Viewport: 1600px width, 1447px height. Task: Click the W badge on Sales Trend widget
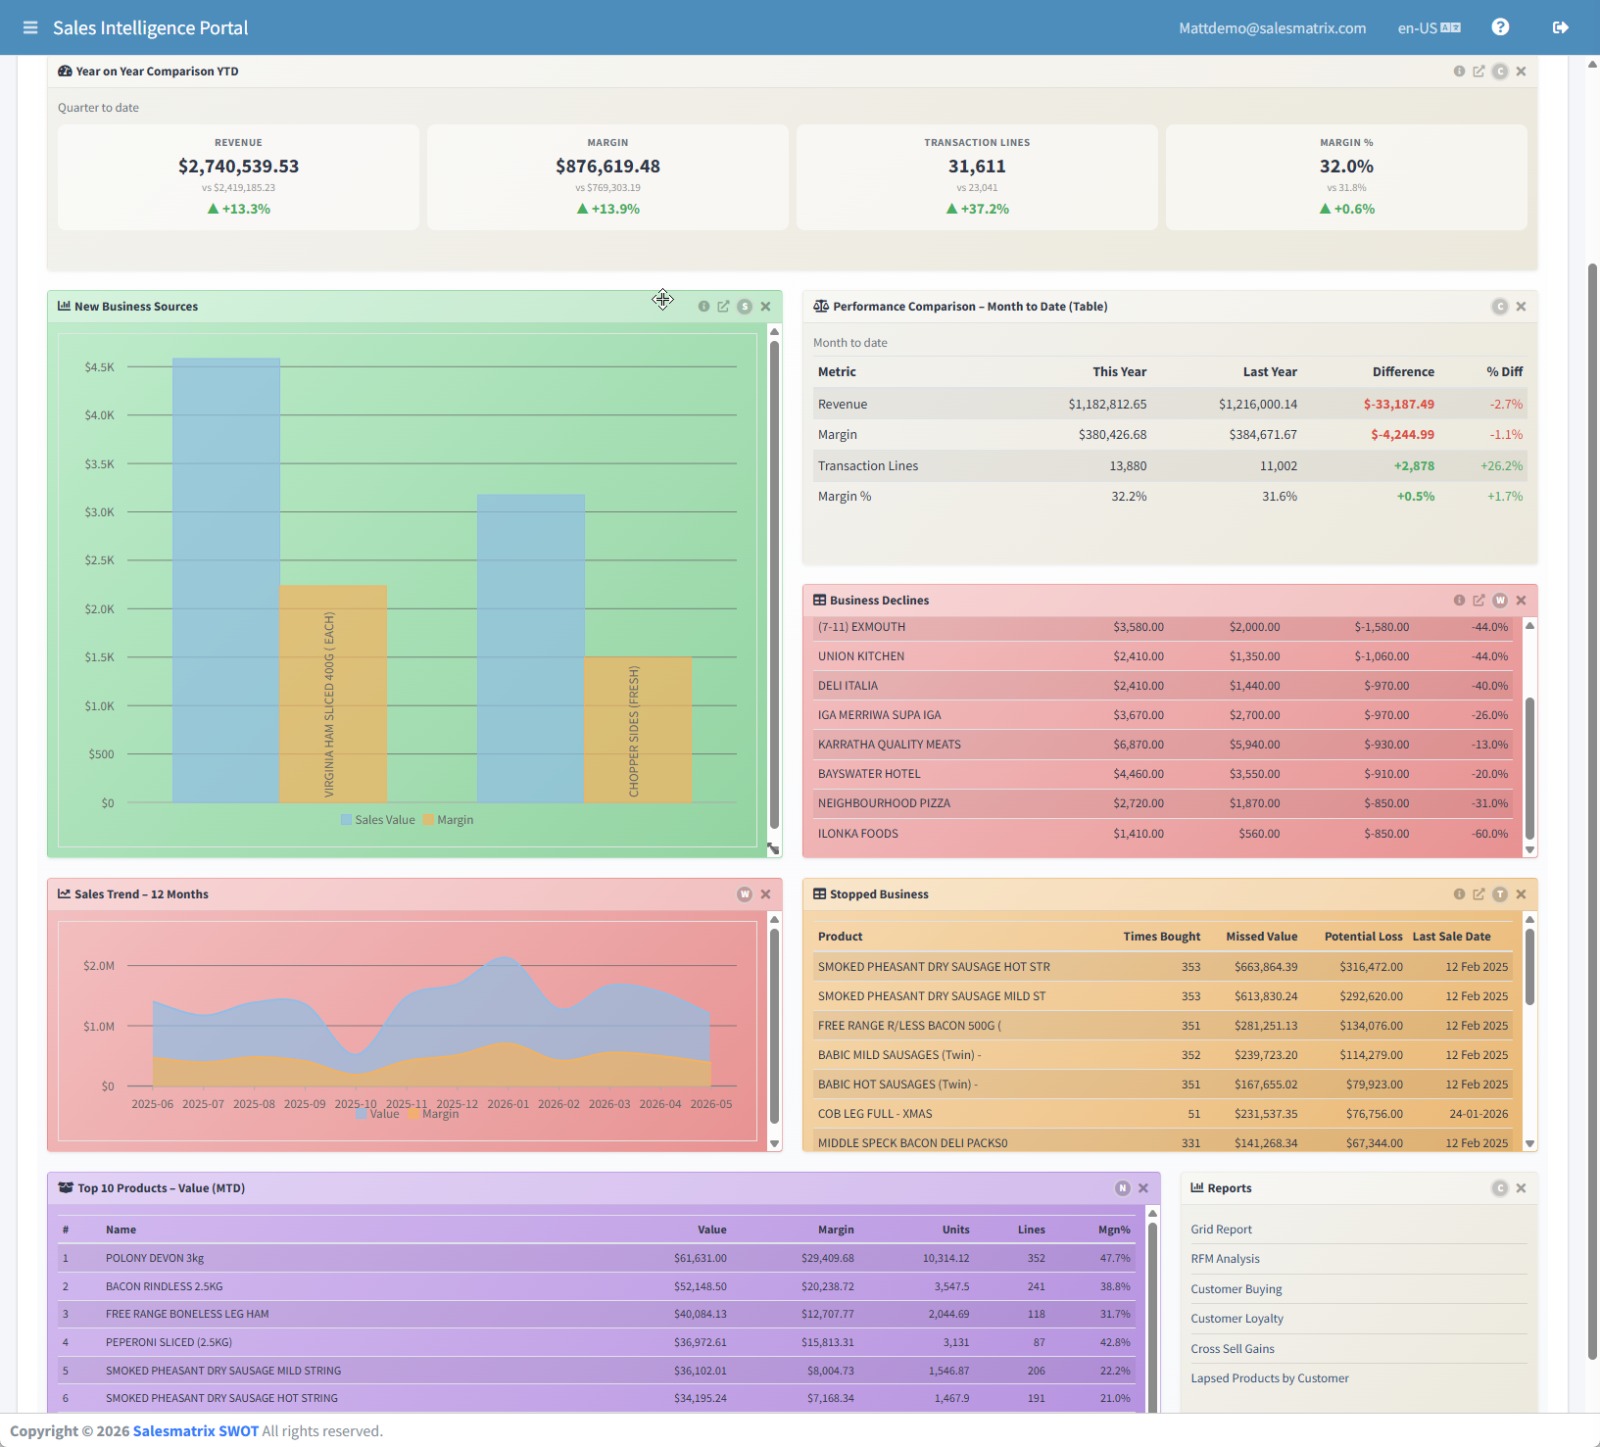(744, 894)
